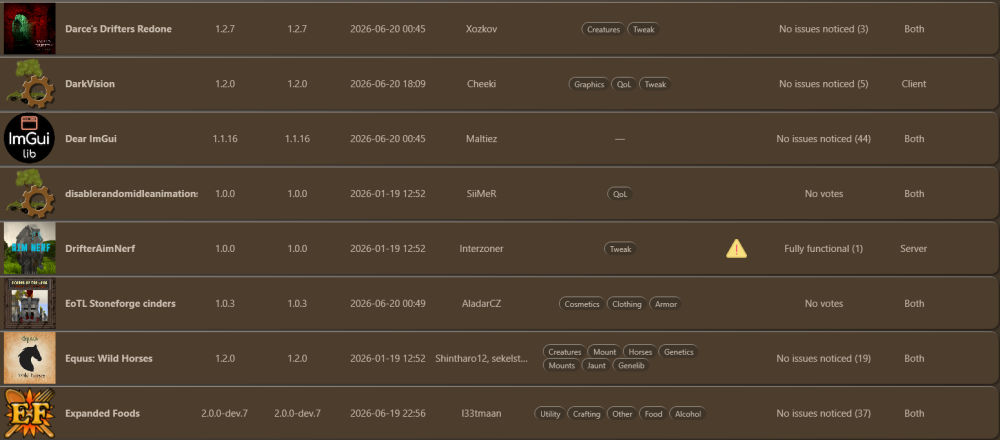1000x440 pixels.
Task: Click author SiiMeR
Action: 481,193
